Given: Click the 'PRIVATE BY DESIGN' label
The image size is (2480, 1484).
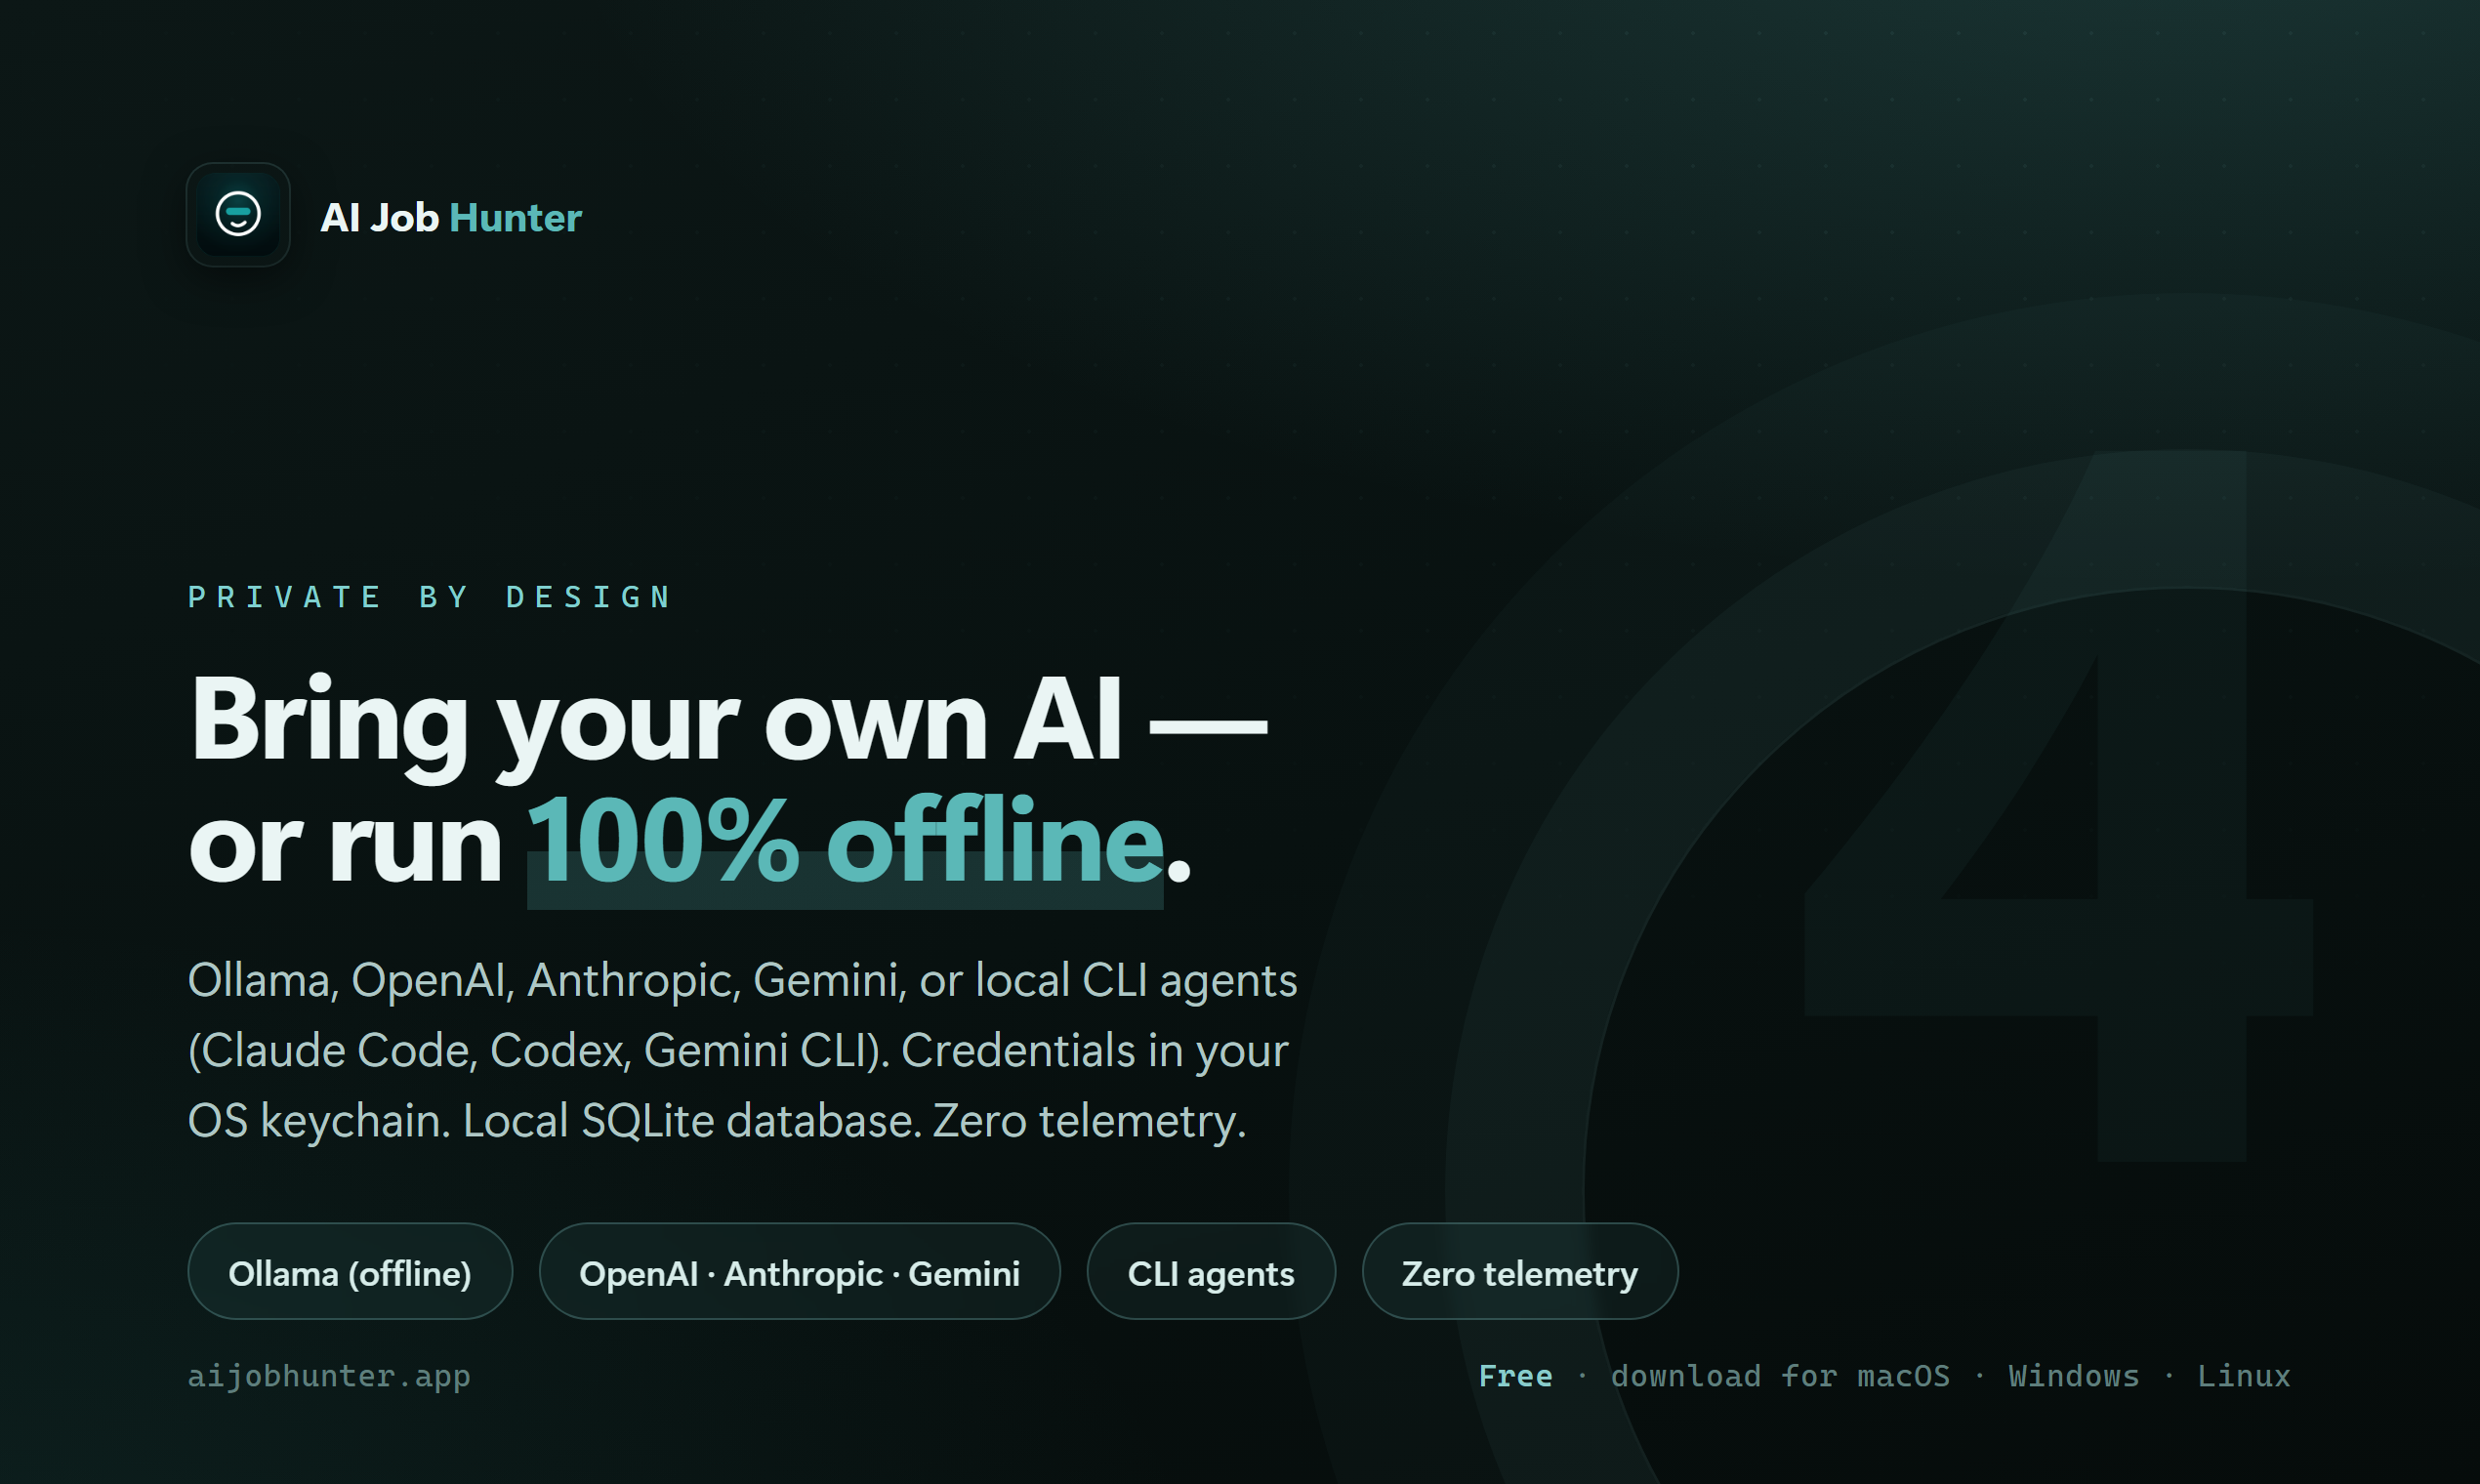Looking at the screenshot, I should click(430, 597).
